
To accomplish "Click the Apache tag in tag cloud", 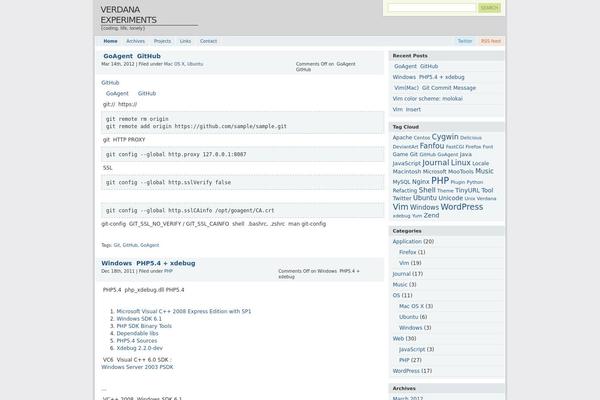I will click(402, 137).
